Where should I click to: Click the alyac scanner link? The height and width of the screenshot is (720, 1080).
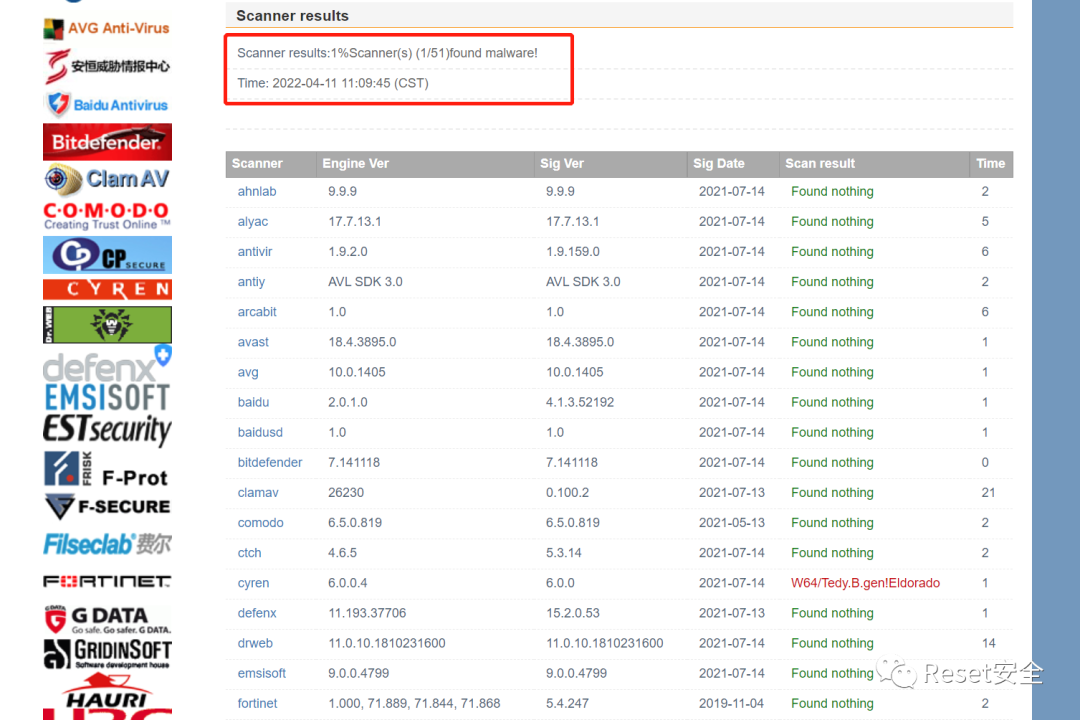pyautogui.click(x=253, y=222)
